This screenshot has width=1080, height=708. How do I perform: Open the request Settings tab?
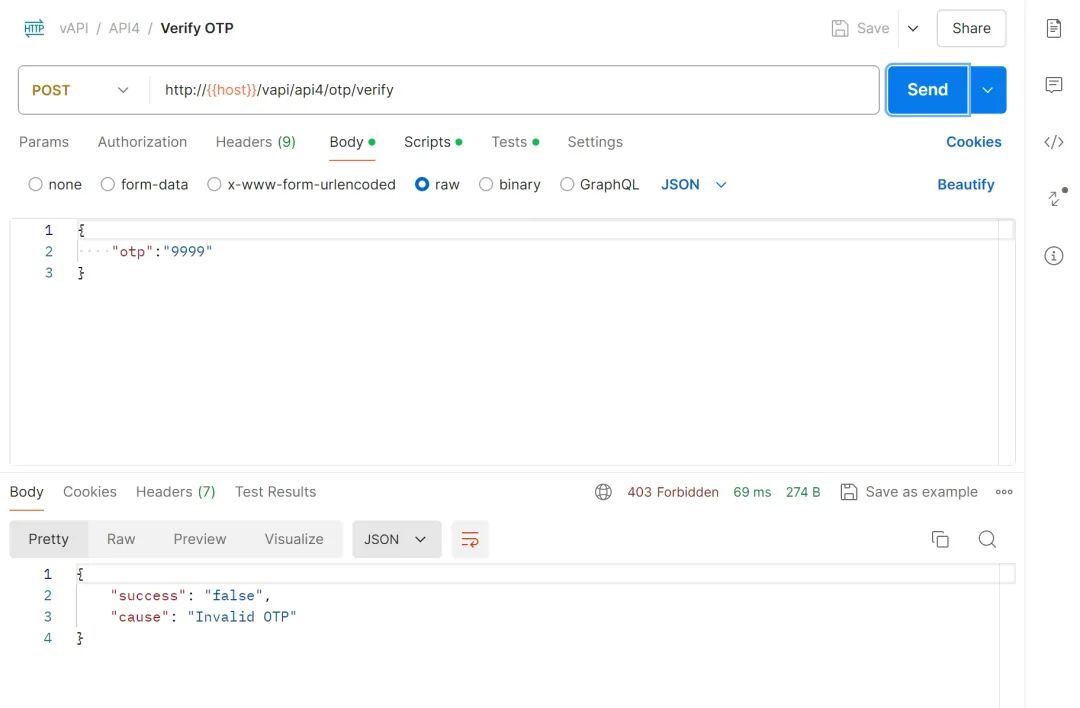point(595,142)
